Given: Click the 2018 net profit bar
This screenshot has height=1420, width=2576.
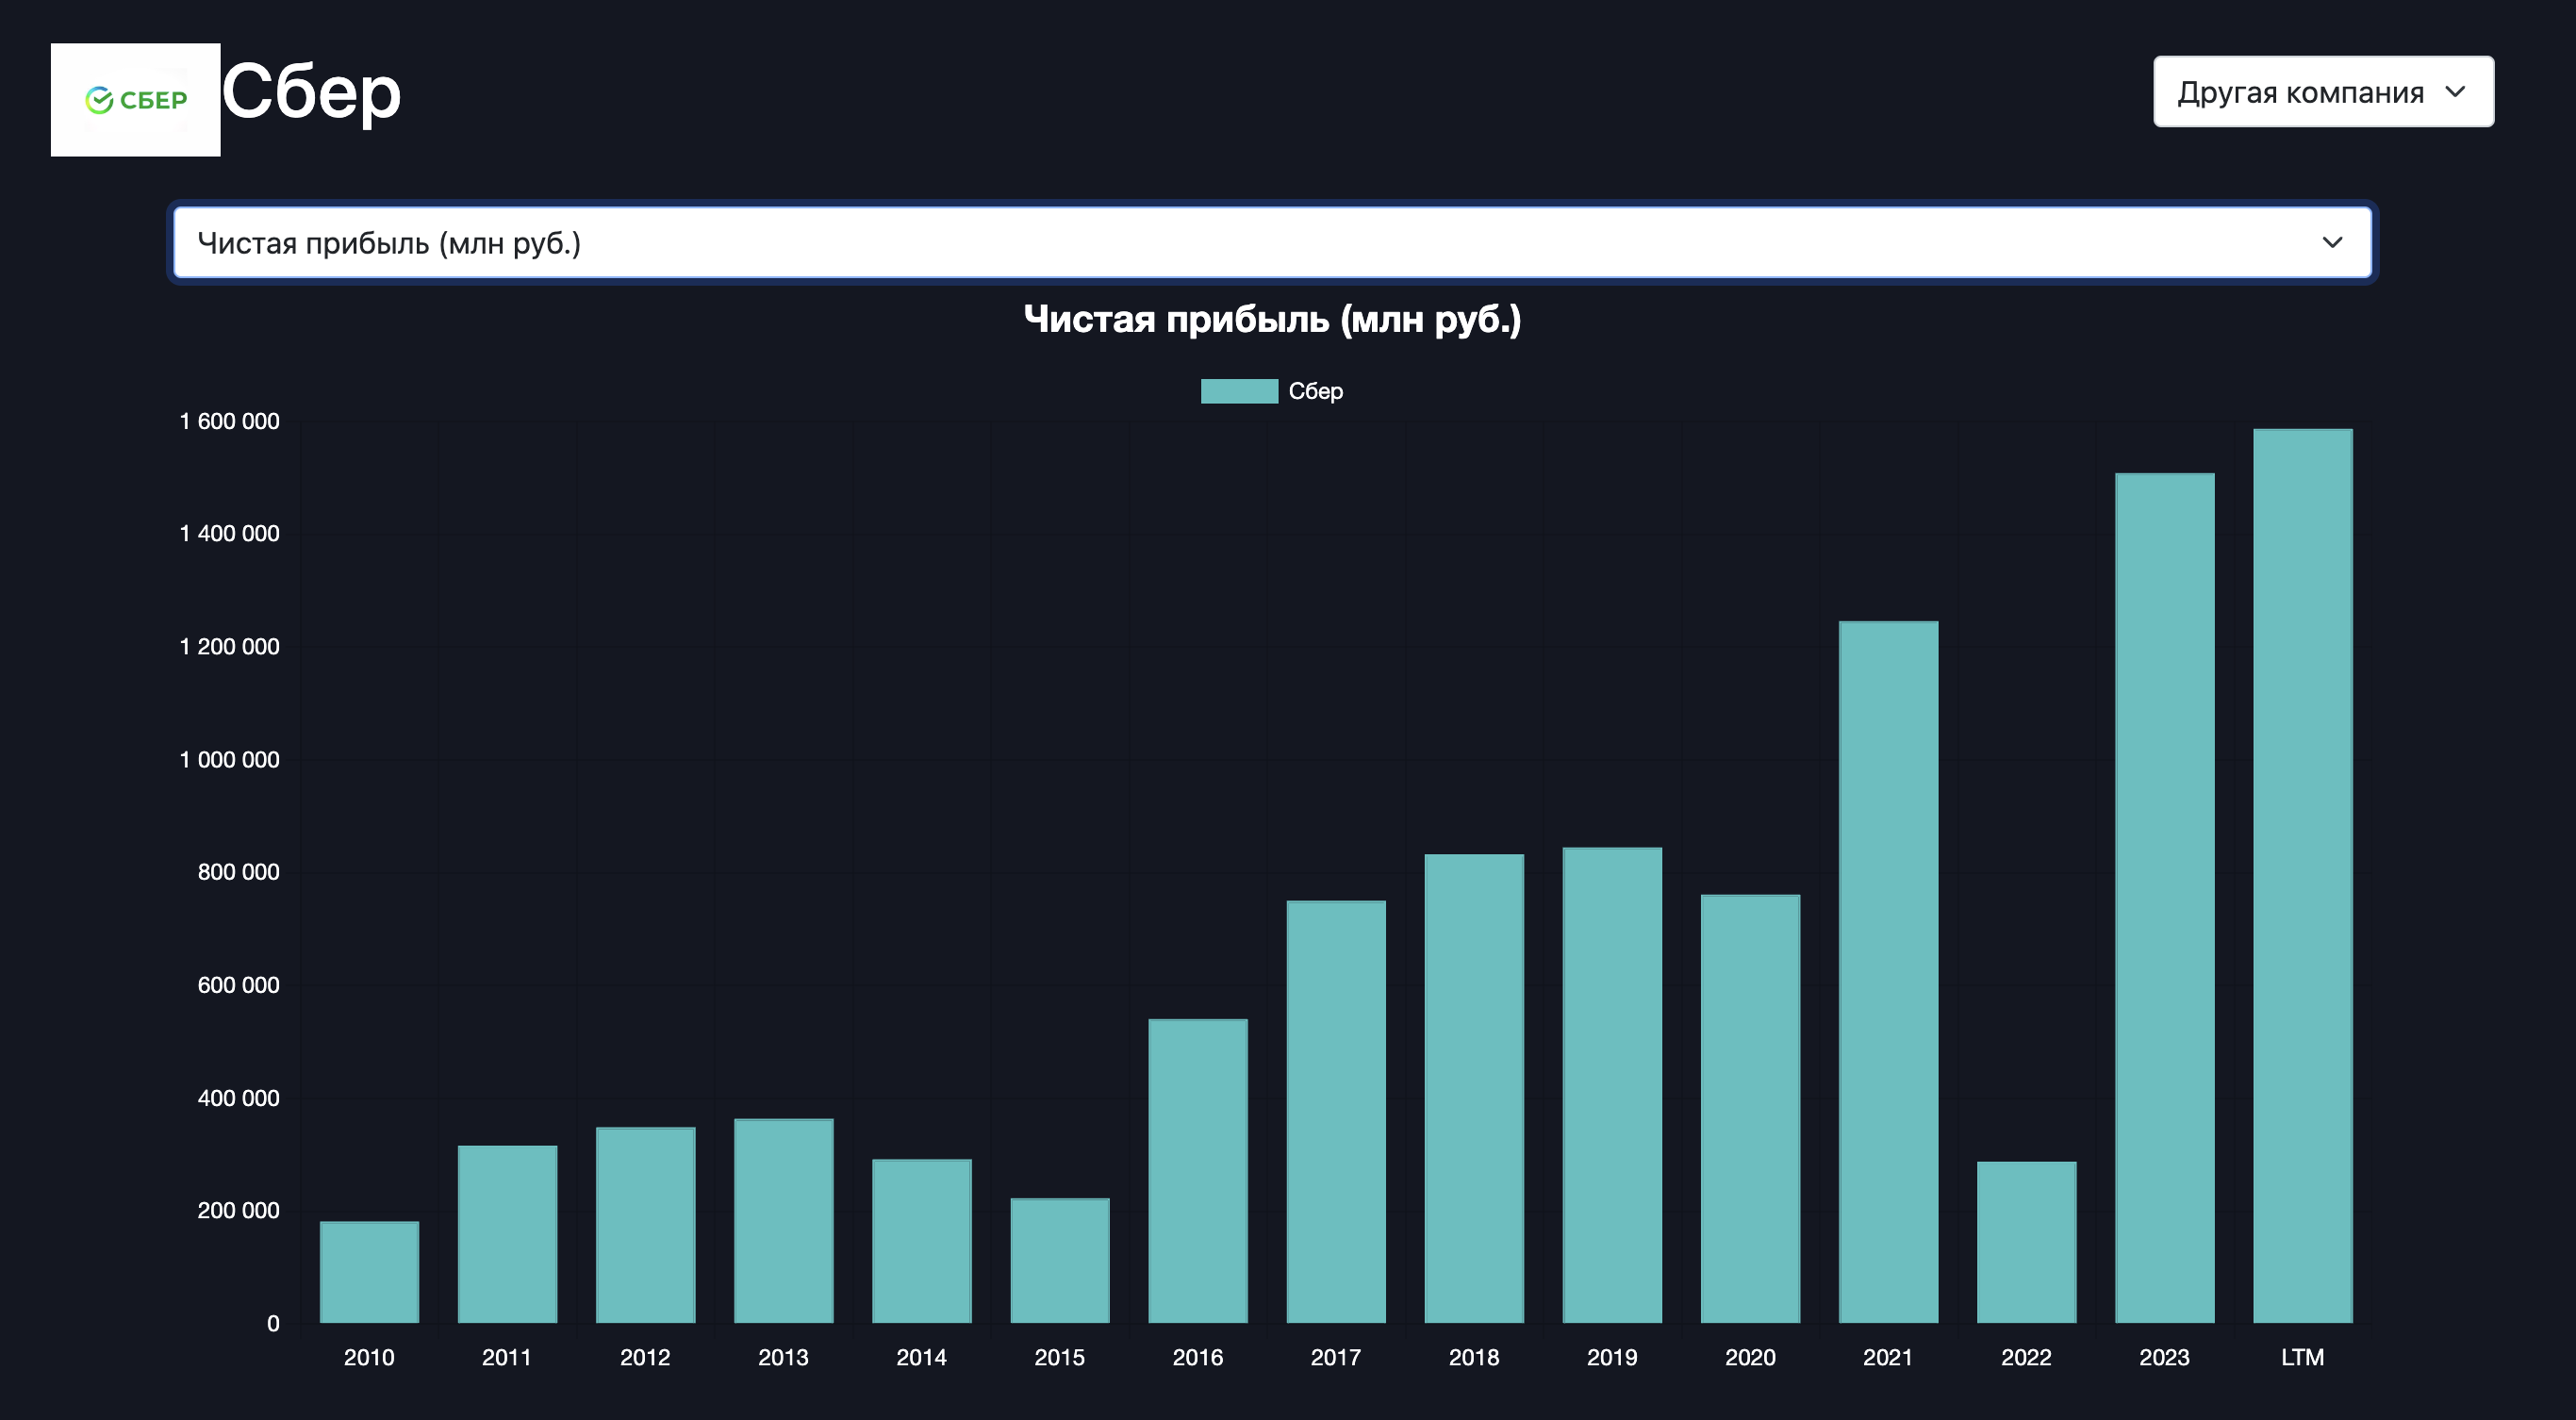Looking at the screenshot, I should click(x=1473, y=1088).
